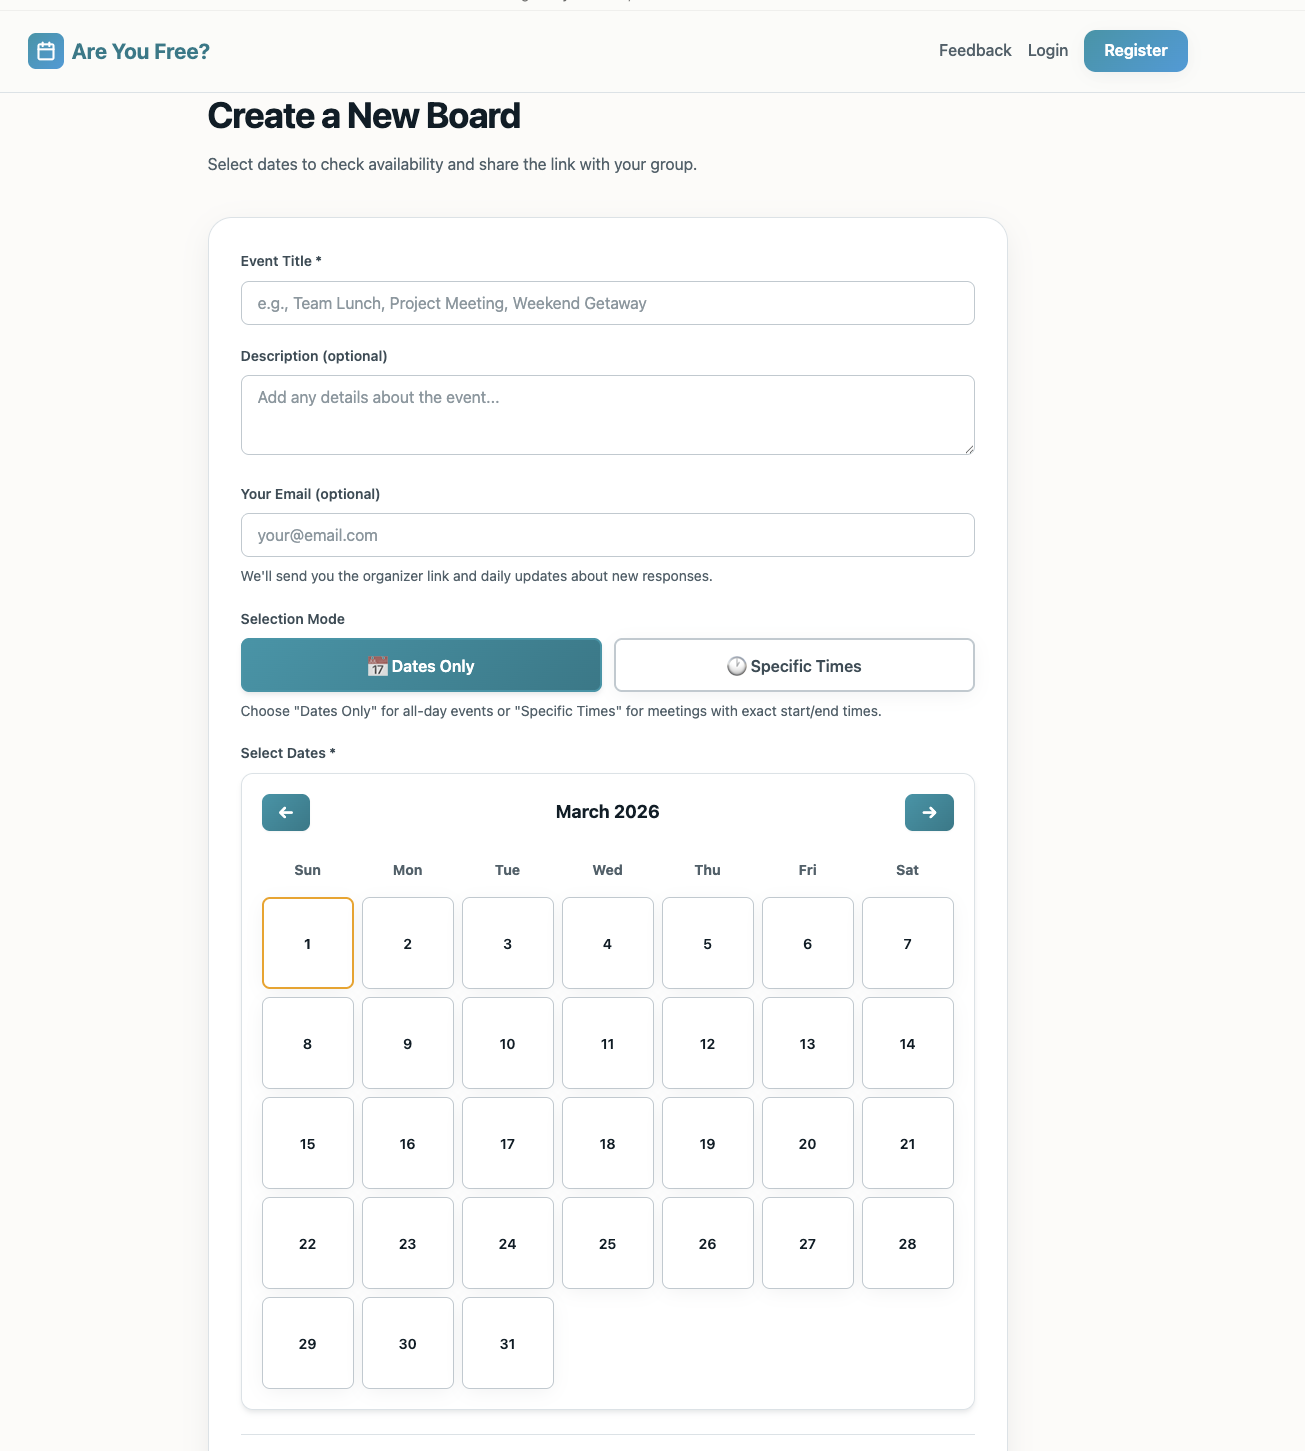1305x1451 pixels.
Task: Click the right arrow to view April 2026
Action: coord(929,812)
